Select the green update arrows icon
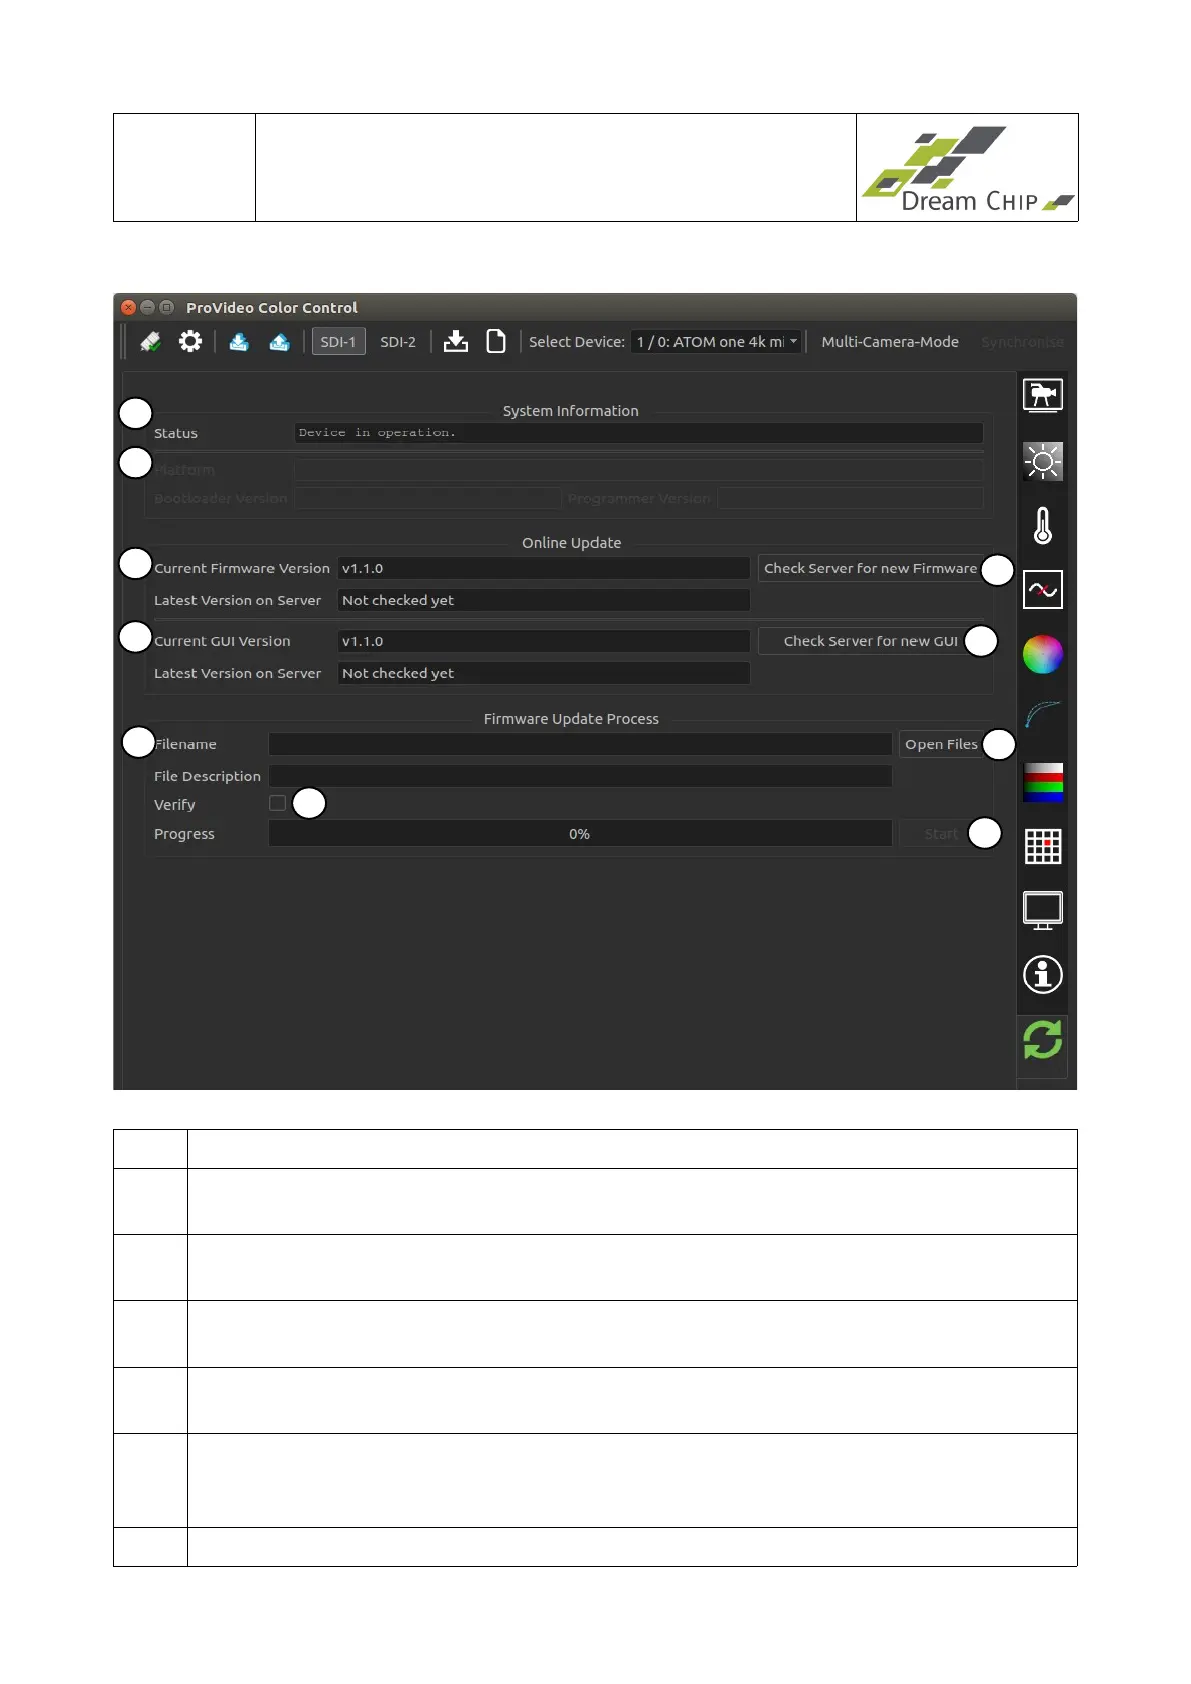 pos(1042,1040)
